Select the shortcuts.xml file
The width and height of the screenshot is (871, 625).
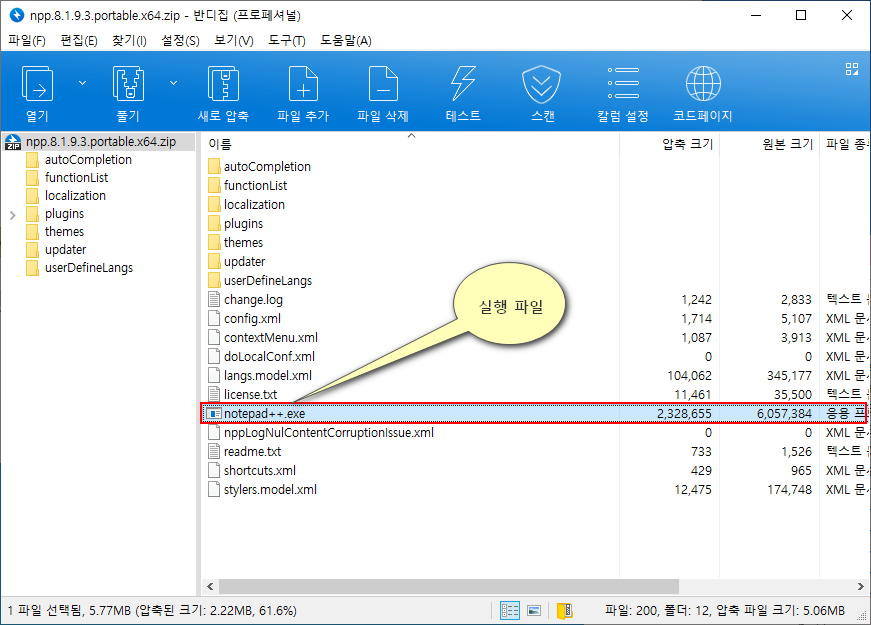tap(259, 471)
